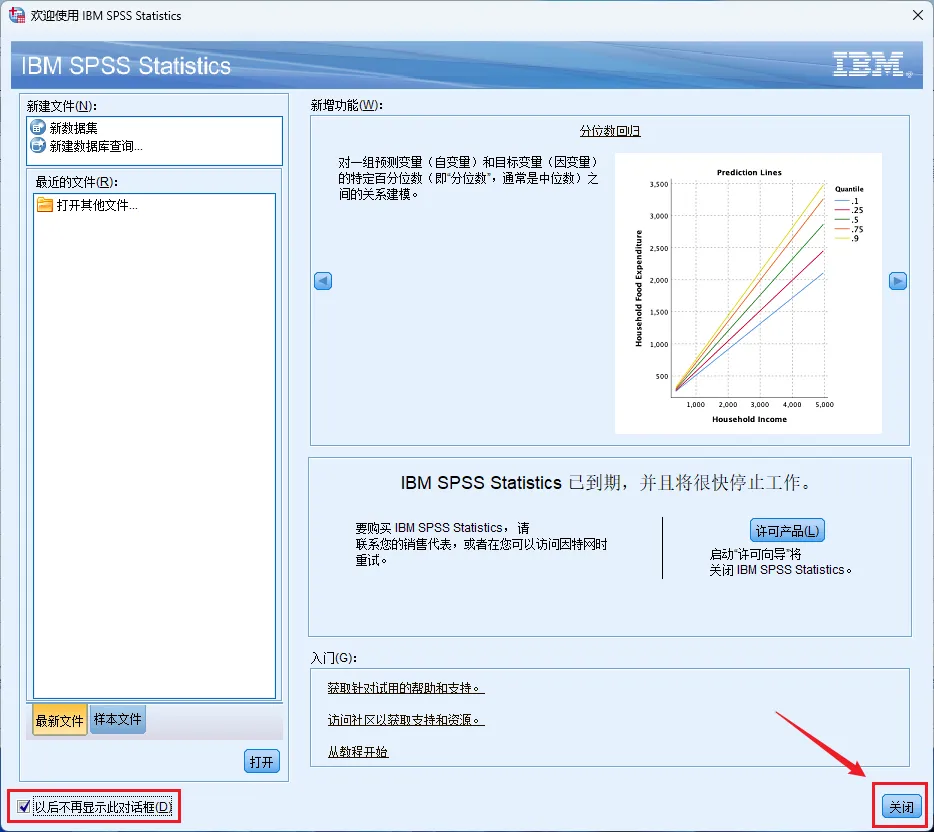This screenshot has width=934, height=832.
Task: Show previous feature with left arrow
Action: [323, 281]
